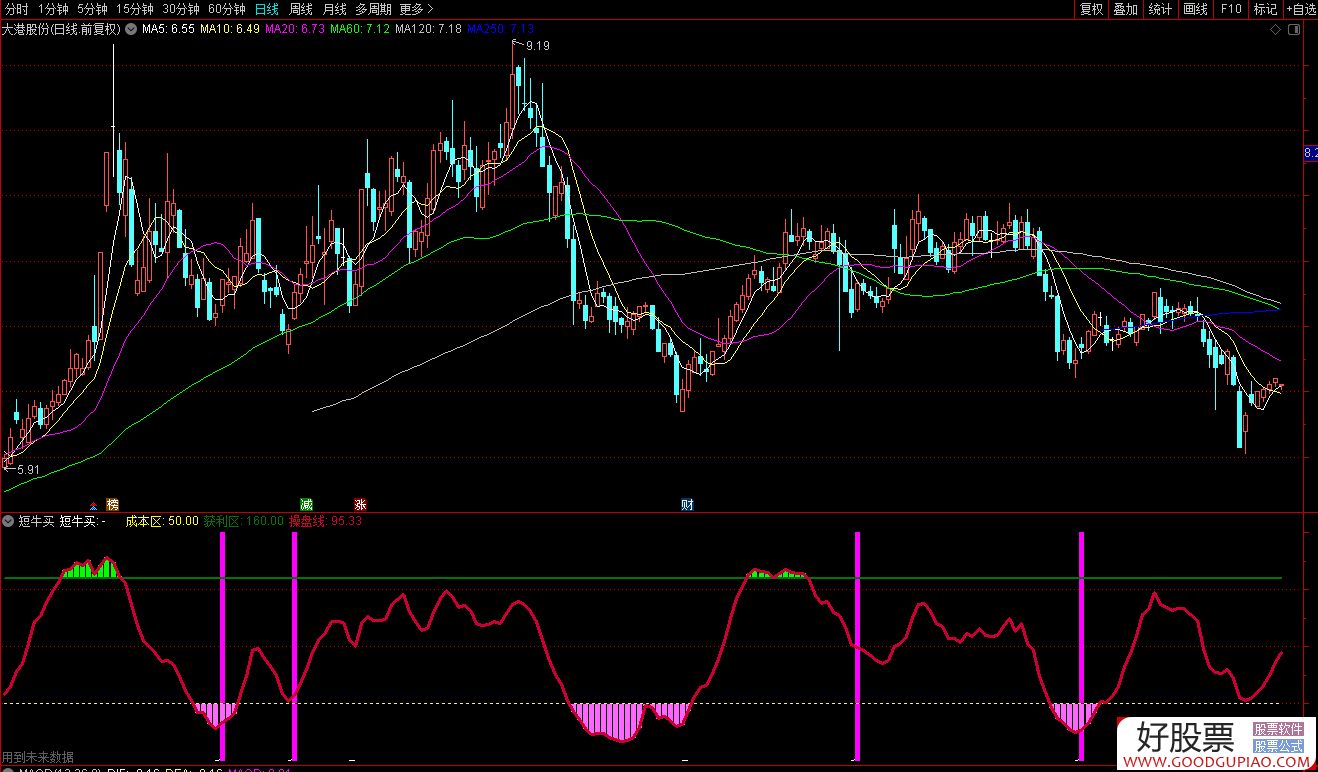Click the MA10: 6.49 label
1318x772 pixels.
tap(230, 29)
